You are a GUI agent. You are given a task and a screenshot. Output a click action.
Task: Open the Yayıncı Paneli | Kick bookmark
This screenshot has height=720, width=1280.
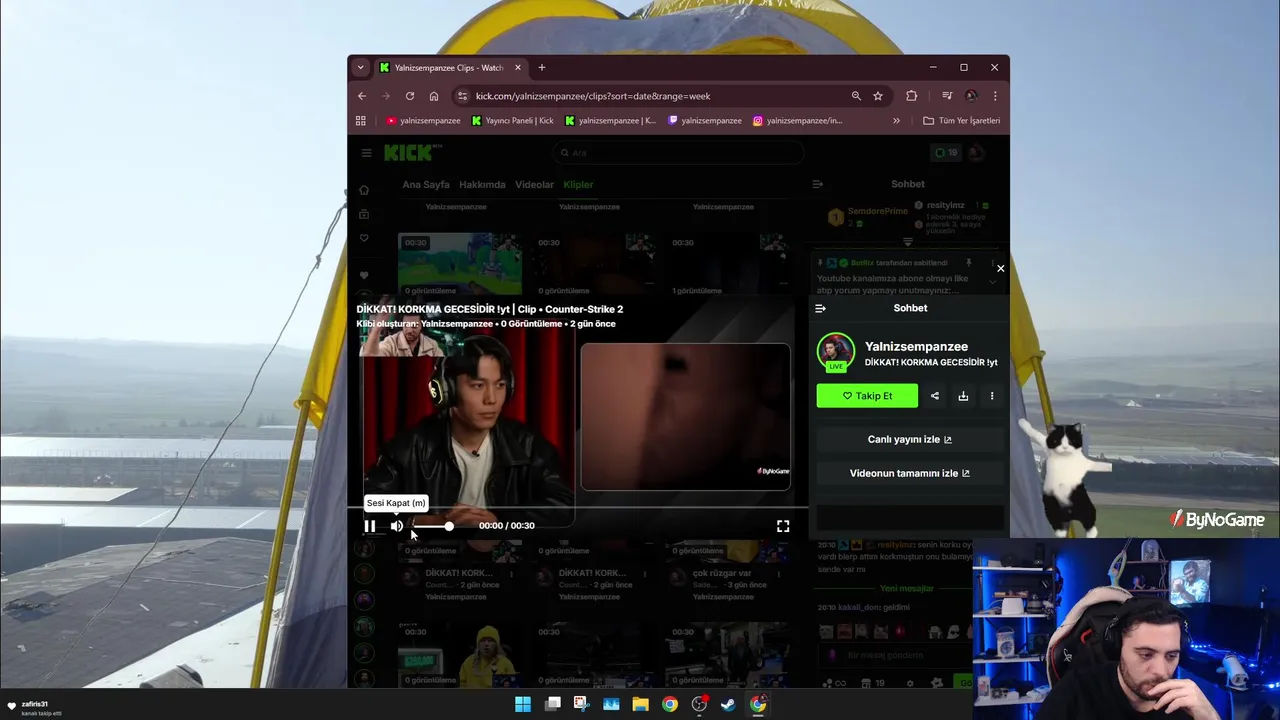click(512, 121)
